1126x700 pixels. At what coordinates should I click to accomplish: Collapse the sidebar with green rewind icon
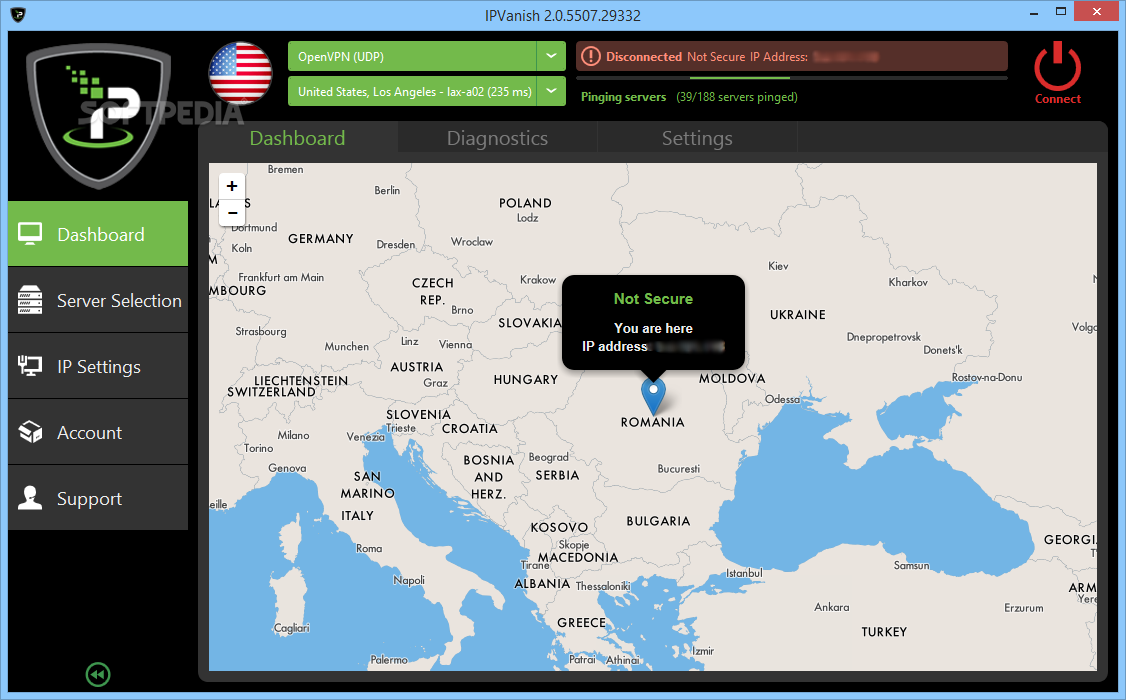[x=98, y=674]
